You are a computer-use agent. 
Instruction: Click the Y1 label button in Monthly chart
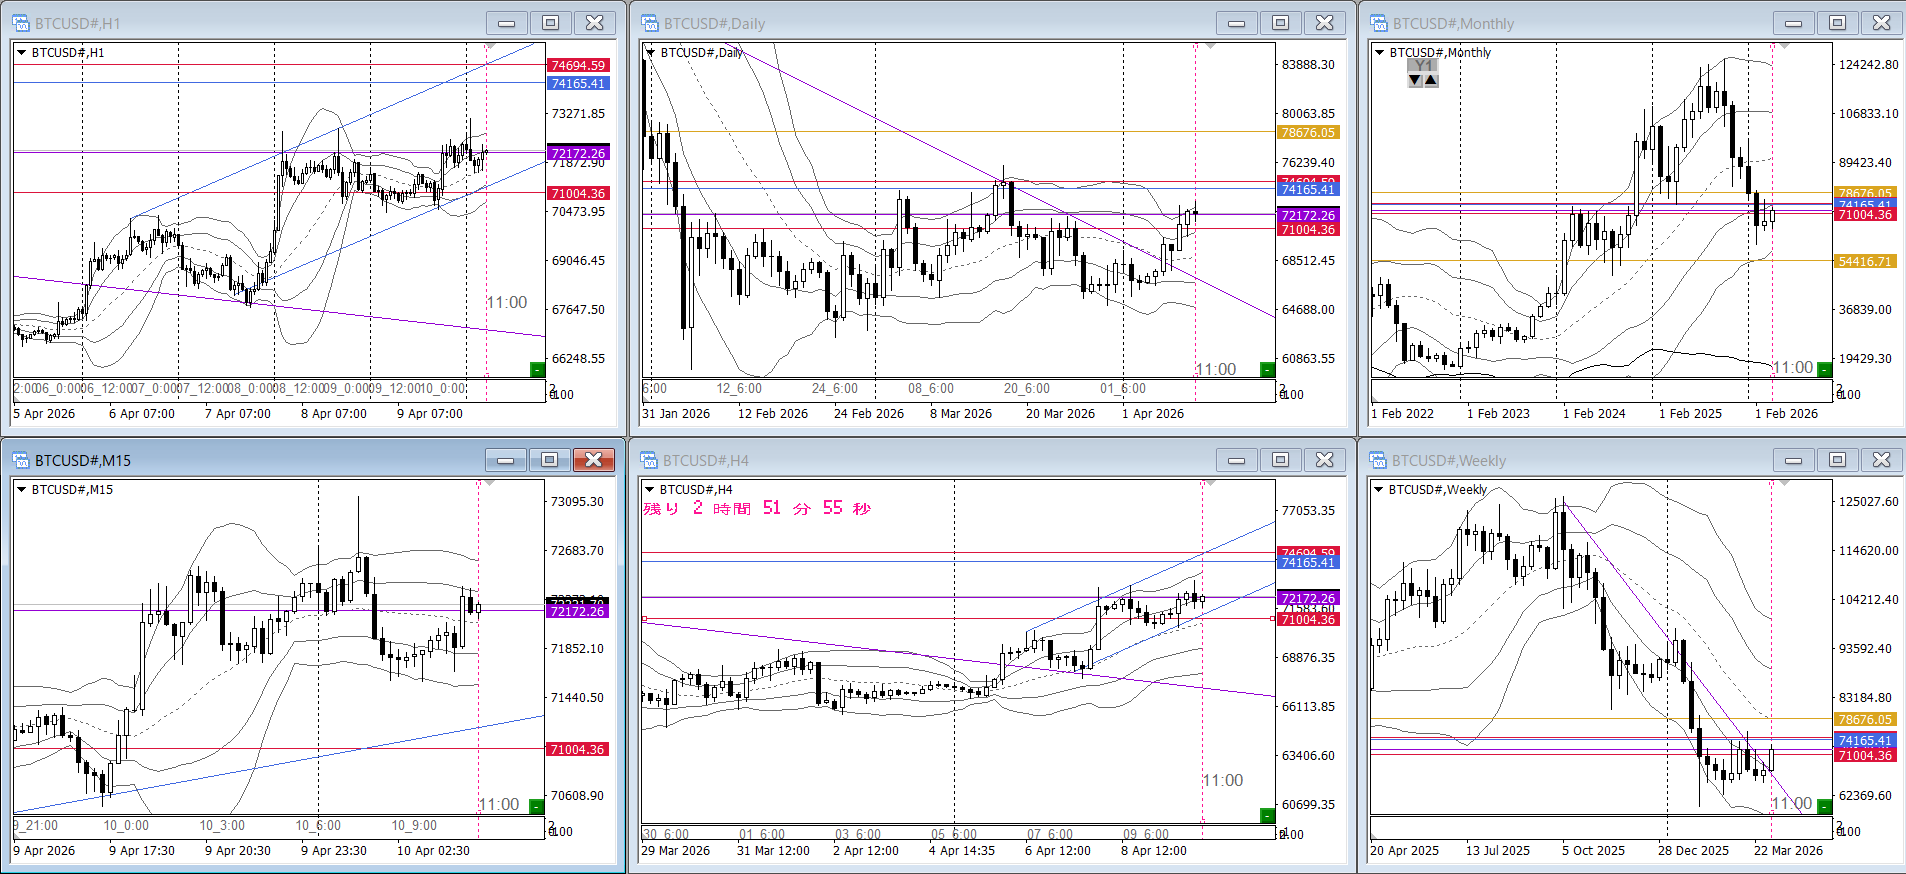[x=1422, y=65]
